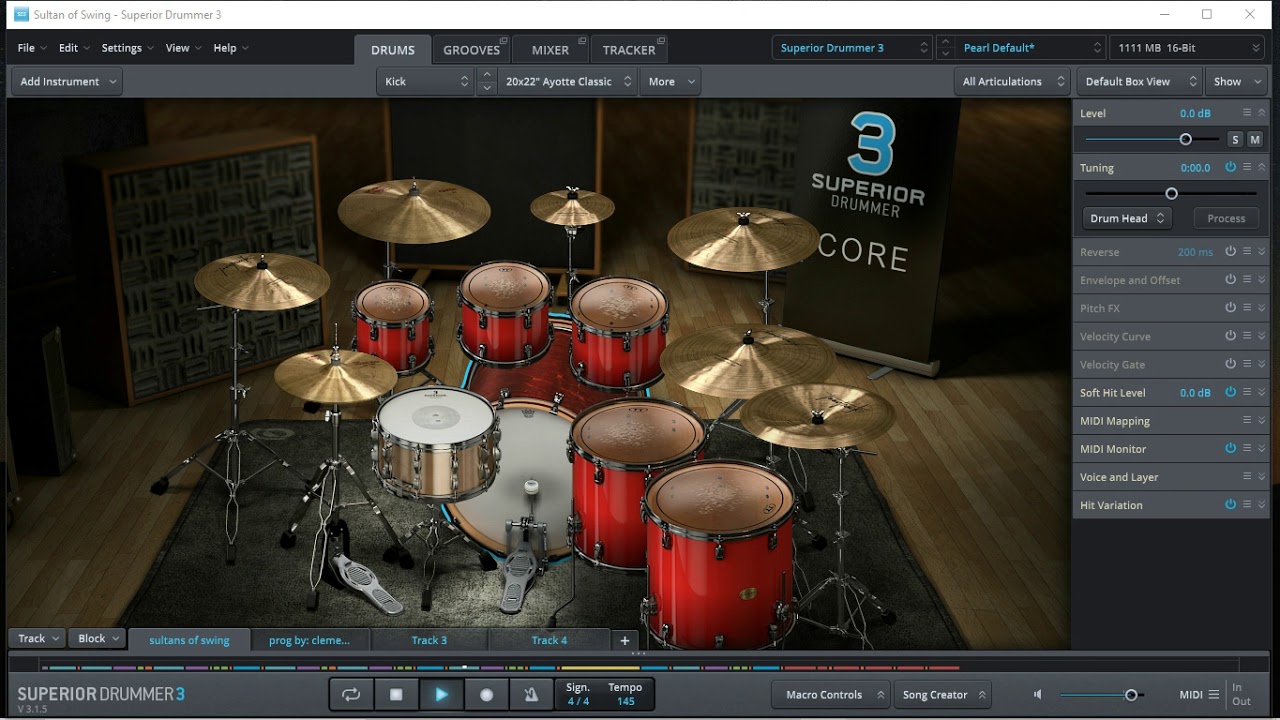The image size is (1280, 720).
Task: Click the Process button
Action: (1226, 218)
